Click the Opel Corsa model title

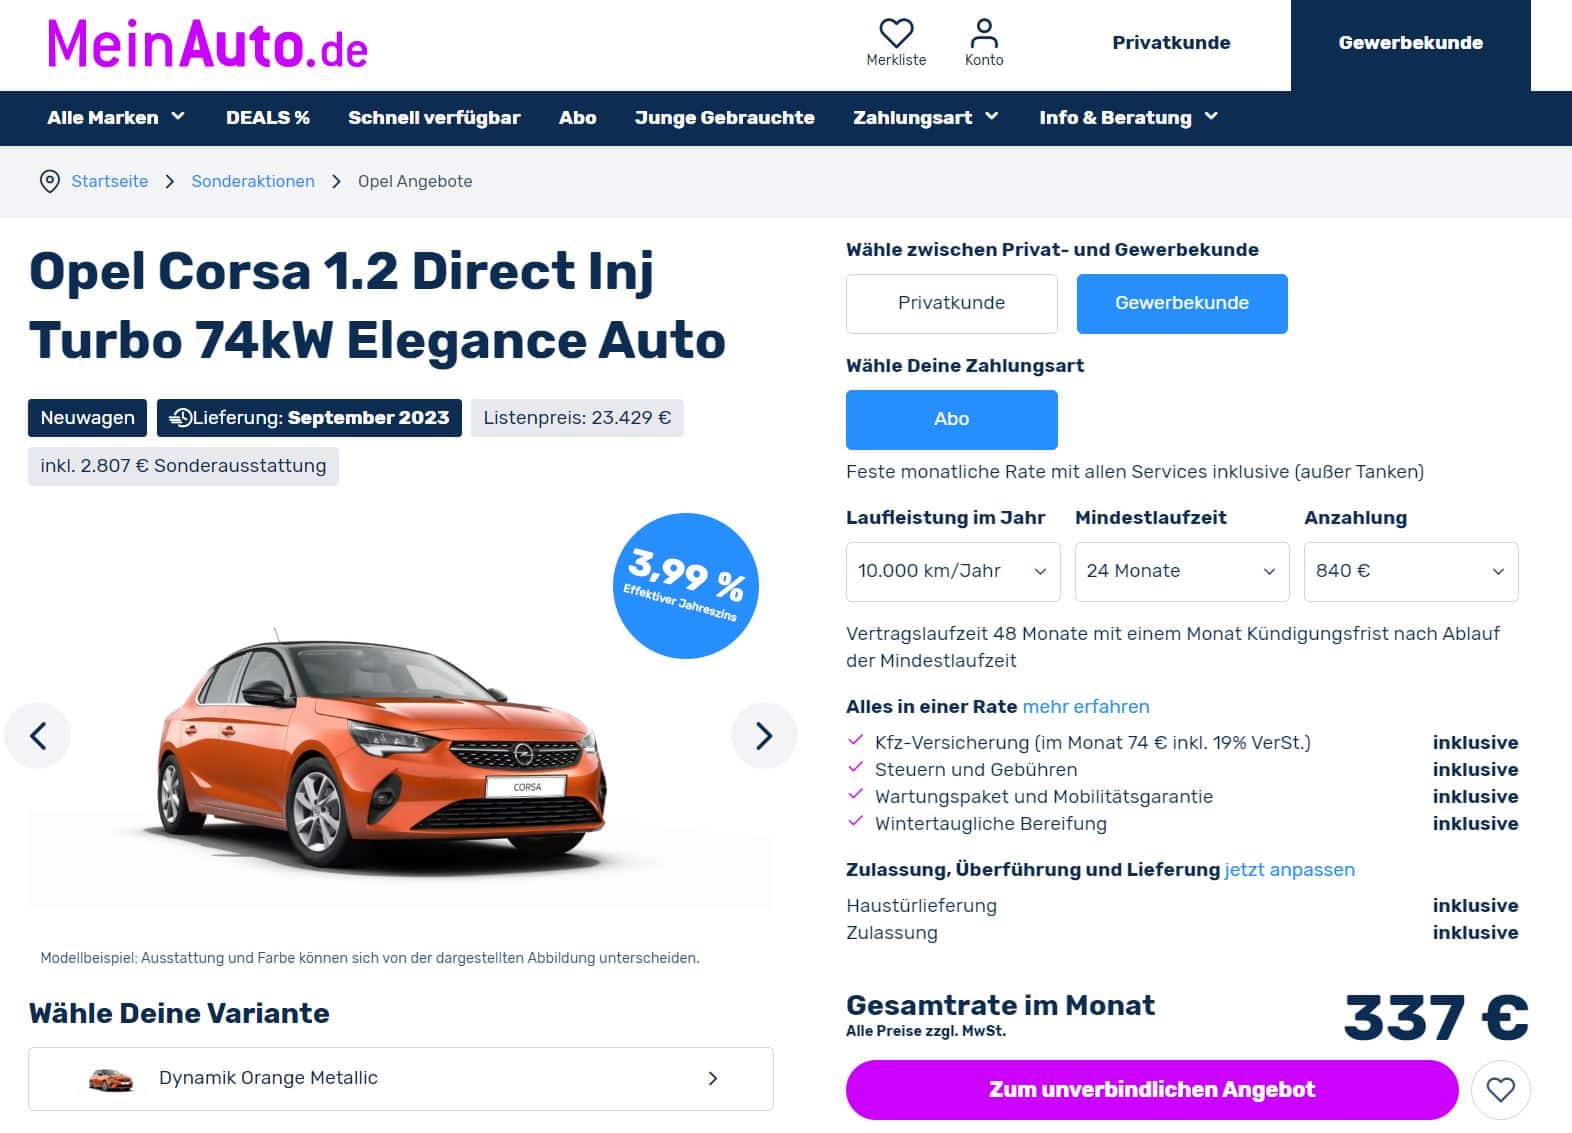[377, 305]
